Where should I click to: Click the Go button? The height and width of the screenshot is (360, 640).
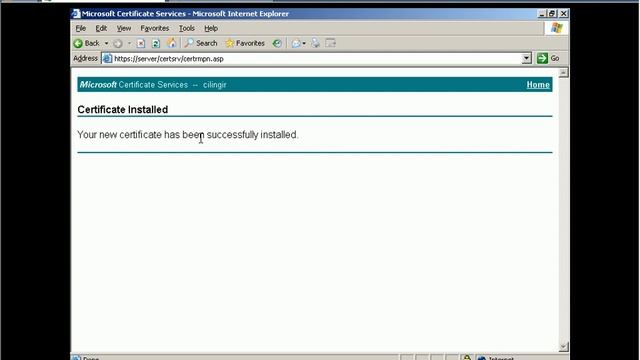click(x=549, y=58)
